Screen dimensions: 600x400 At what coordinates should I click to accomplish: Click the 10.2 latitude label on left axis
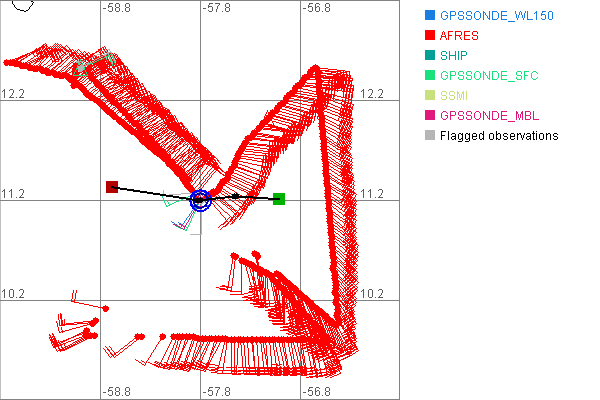click(x=13, y=294)
